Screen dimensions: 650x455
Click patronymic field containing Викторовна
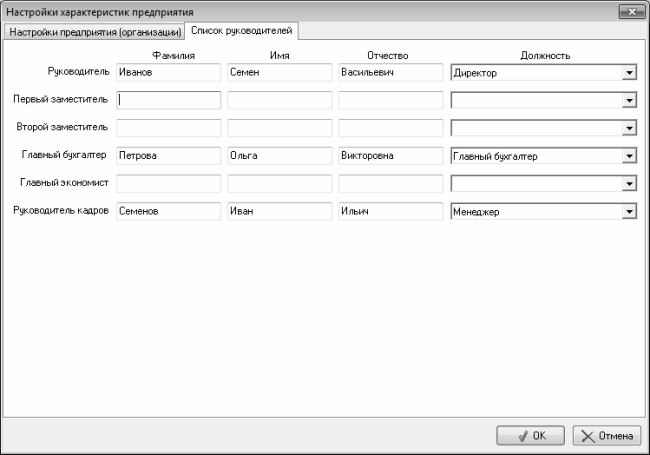point(390,156)
